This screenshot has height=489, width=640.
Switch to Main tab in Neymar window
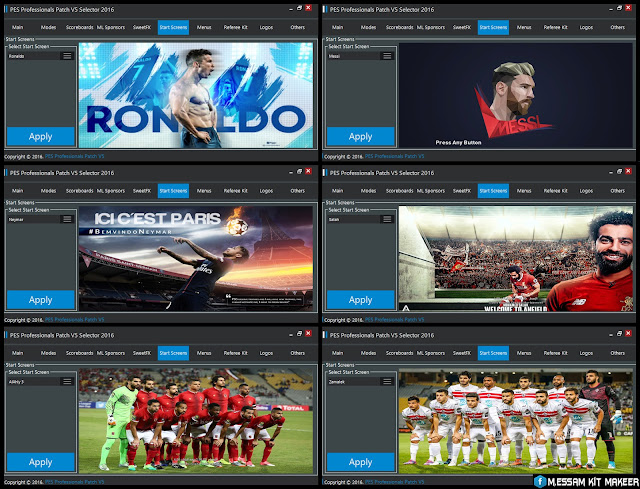[18, 191]
